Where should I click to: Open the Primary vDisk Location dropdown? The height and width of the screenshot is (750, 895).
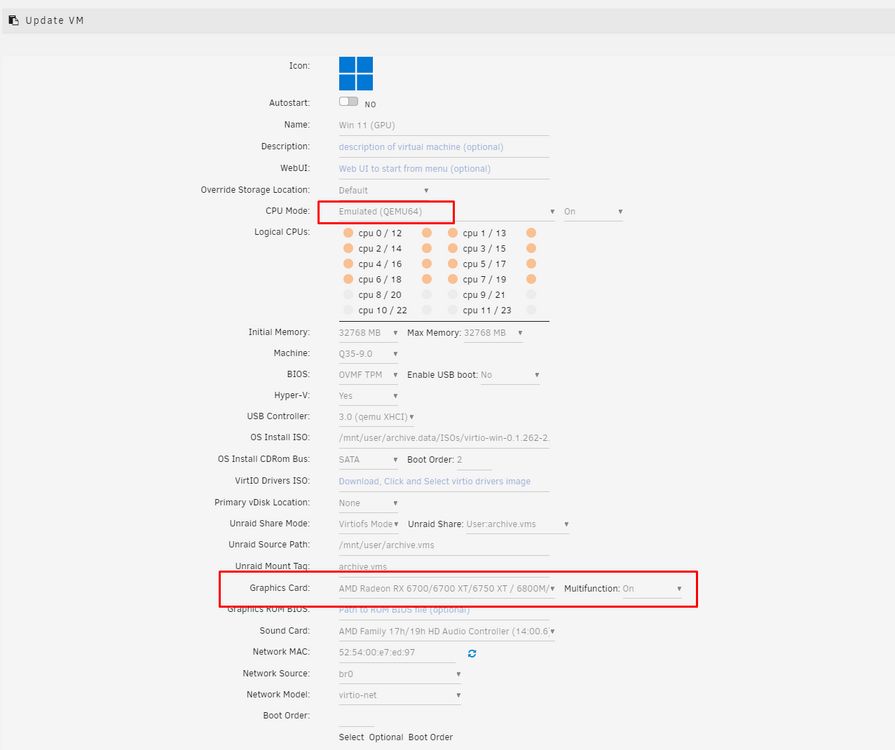point(368,503)
